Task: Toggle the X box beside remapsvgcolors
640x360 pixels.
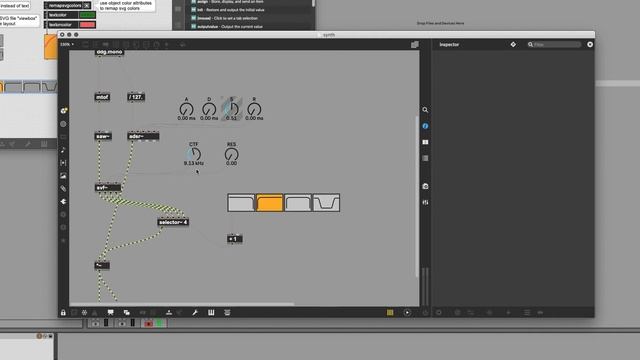Action: point(87,6)
